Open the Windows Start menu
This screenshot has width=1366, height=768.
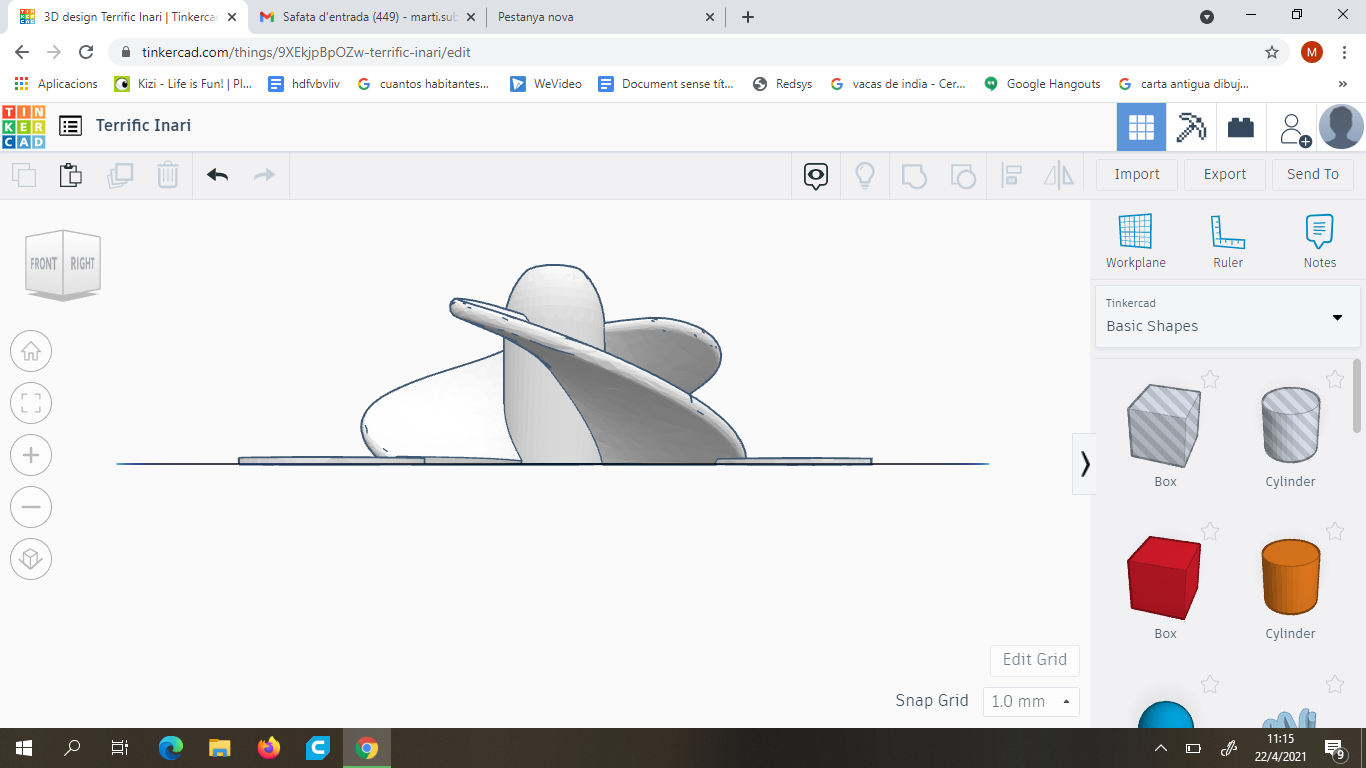pos(23,747)
